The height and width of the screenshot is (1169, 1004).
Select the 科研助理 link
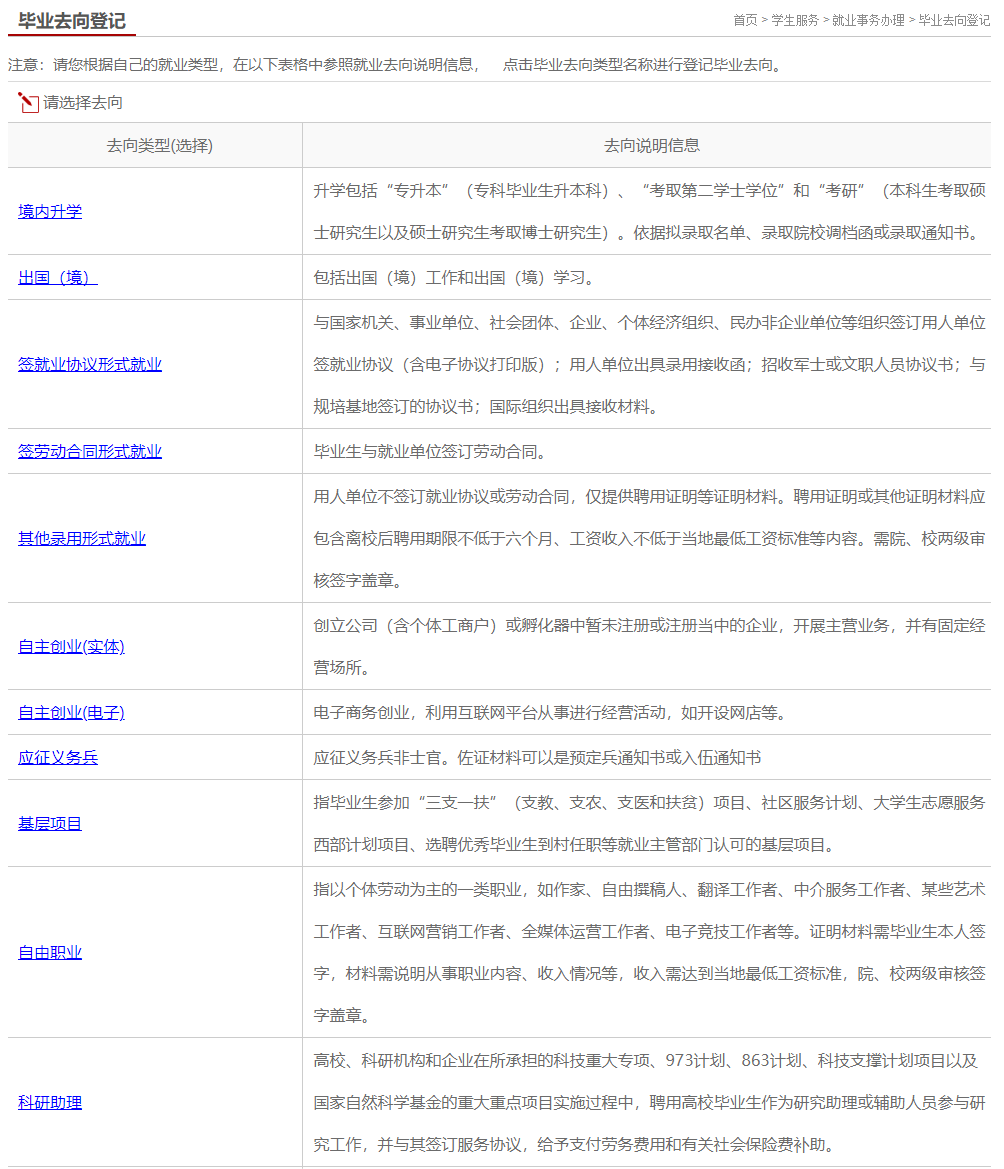50,1103
